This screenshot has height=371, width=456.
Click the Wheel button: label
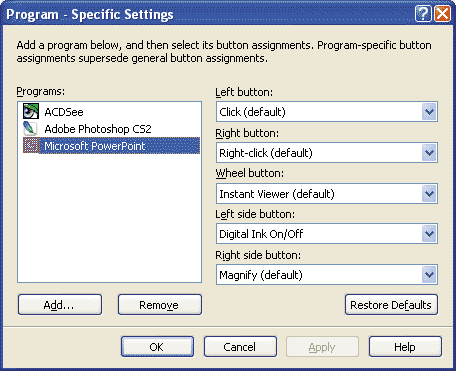pos(250,173)
